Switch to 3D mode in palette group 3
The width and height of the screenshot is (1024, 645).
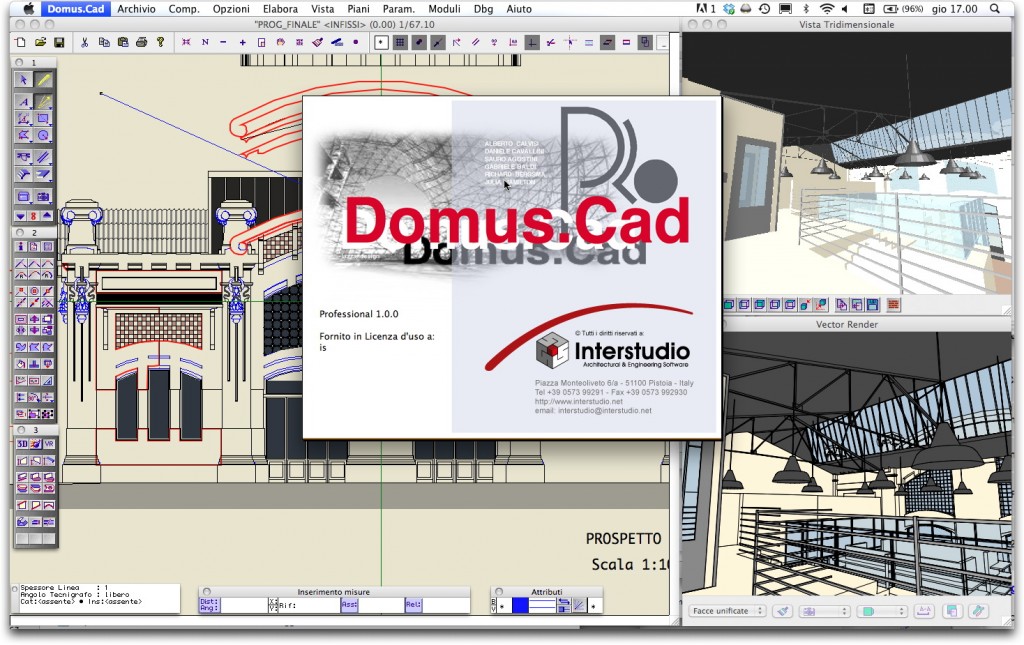(22, 444)
